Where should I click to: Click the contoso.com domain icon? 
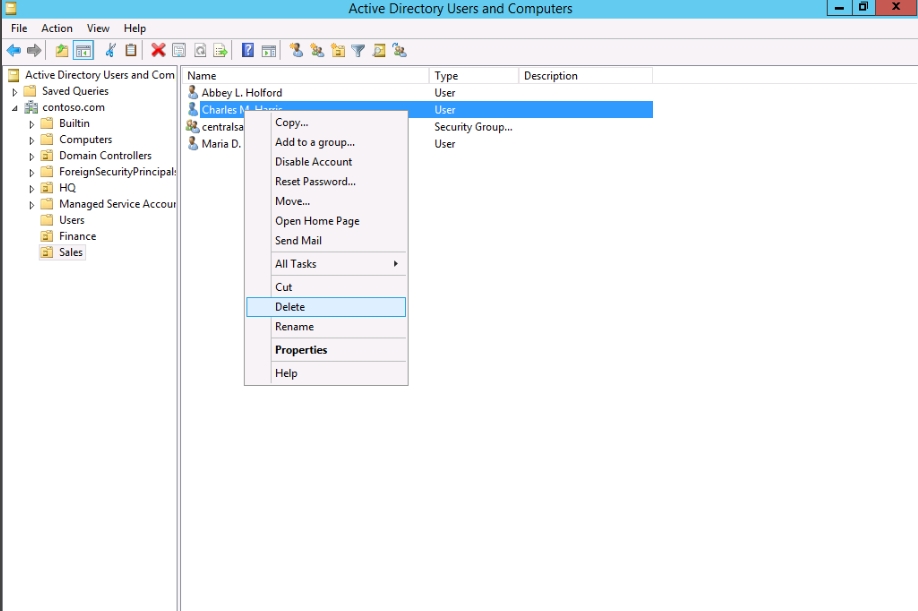tap(31, 107)
